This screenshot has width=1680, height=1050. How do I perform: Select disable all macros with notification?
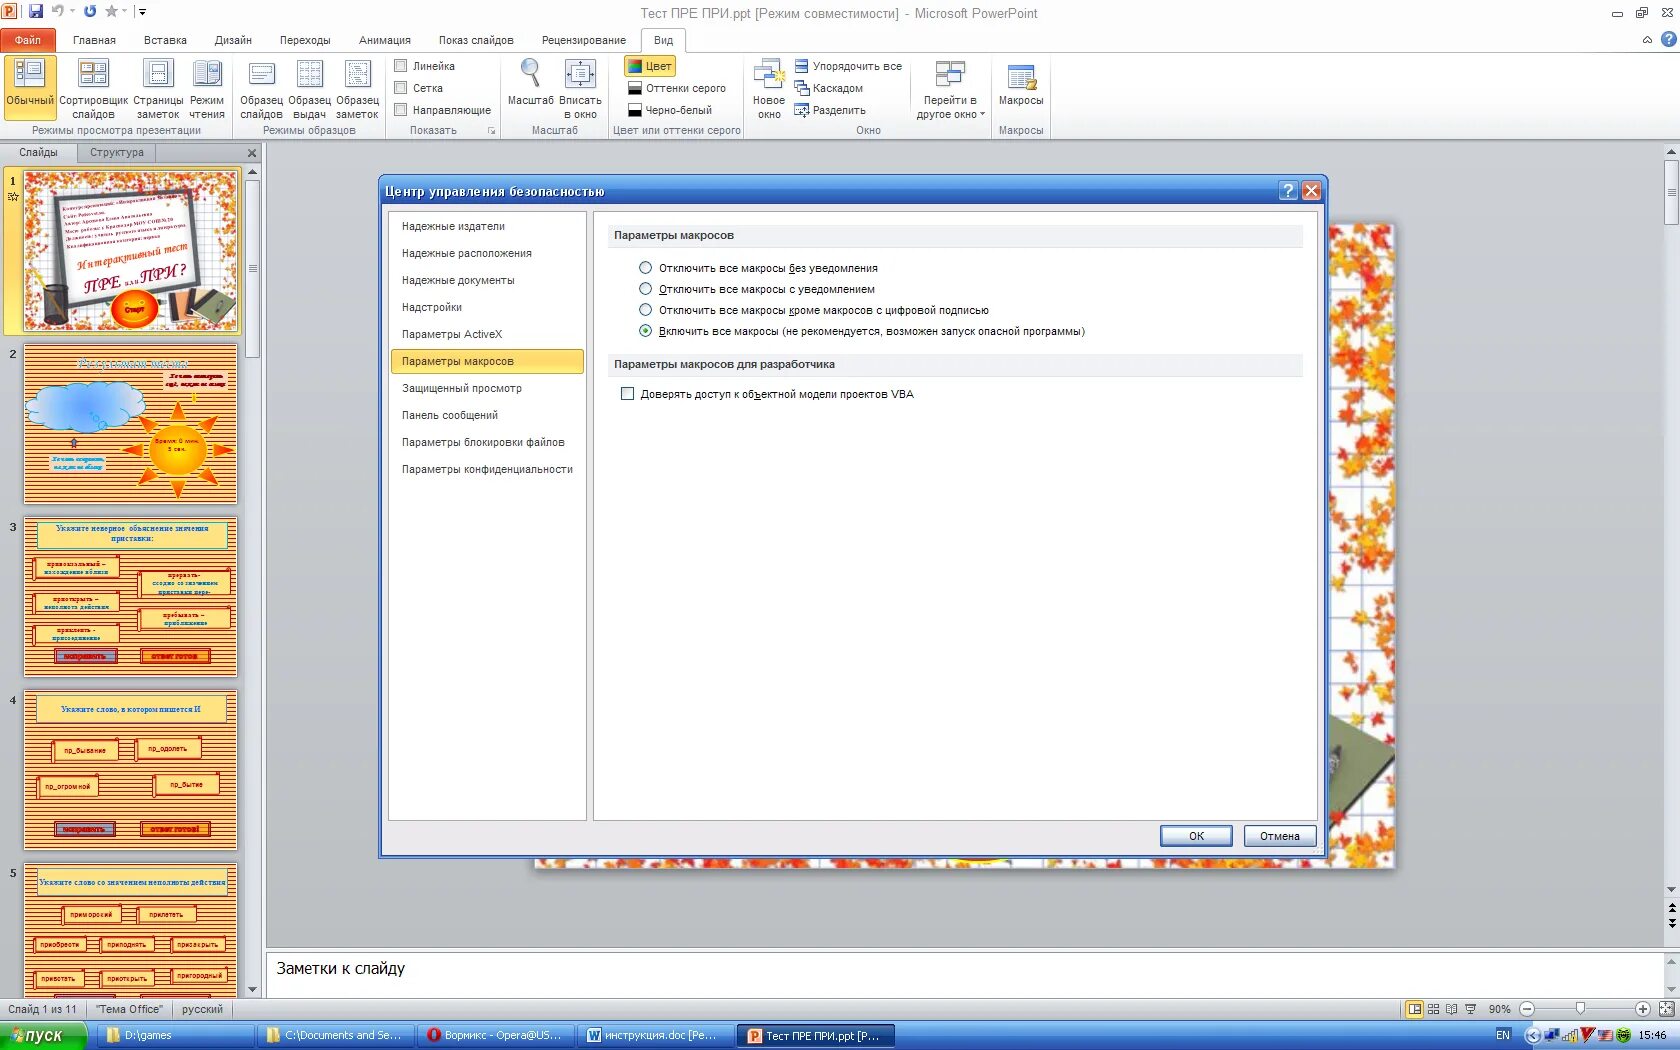point(645,289)
